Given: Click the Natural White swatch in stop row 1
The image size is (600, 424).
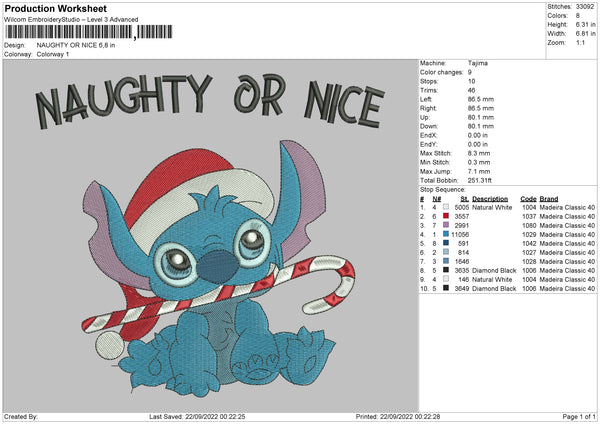Looking at the screenshot, I should coord(446,207).
